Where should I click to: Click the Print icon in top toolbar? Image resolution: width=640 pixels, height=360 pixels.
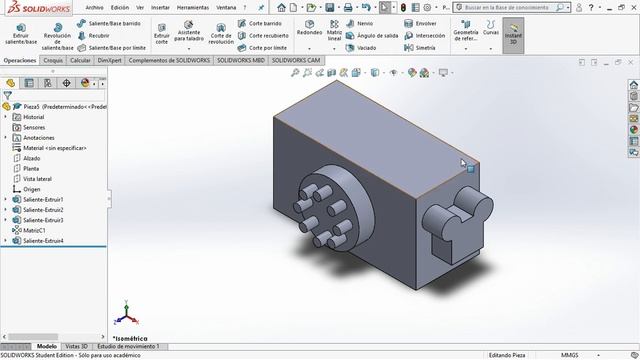[x=348, y=7]
